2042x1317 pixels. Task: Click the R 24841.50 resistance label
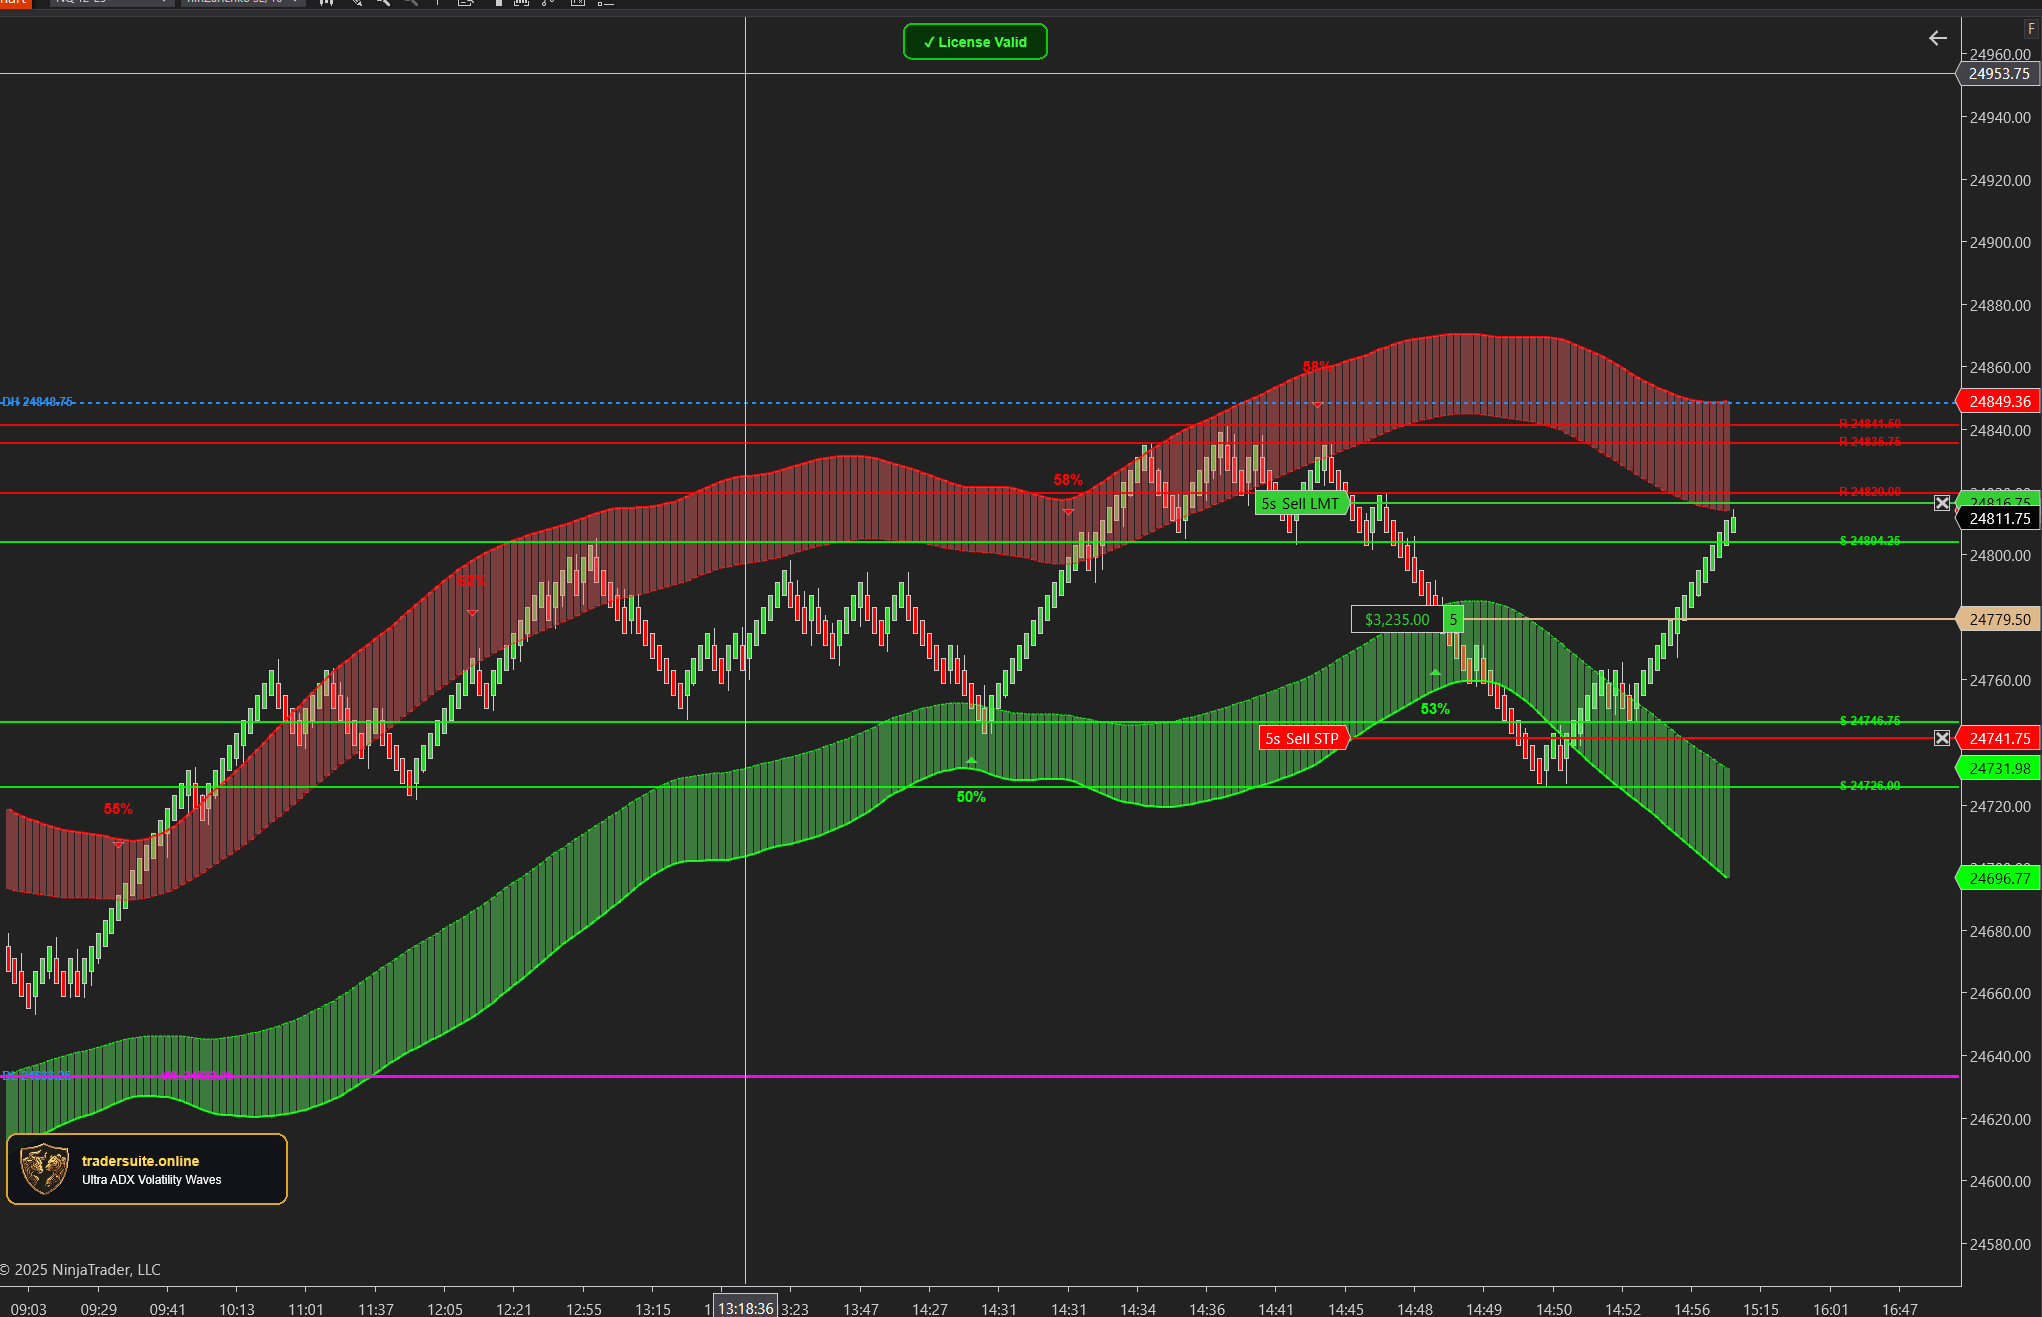point(1870,424)
